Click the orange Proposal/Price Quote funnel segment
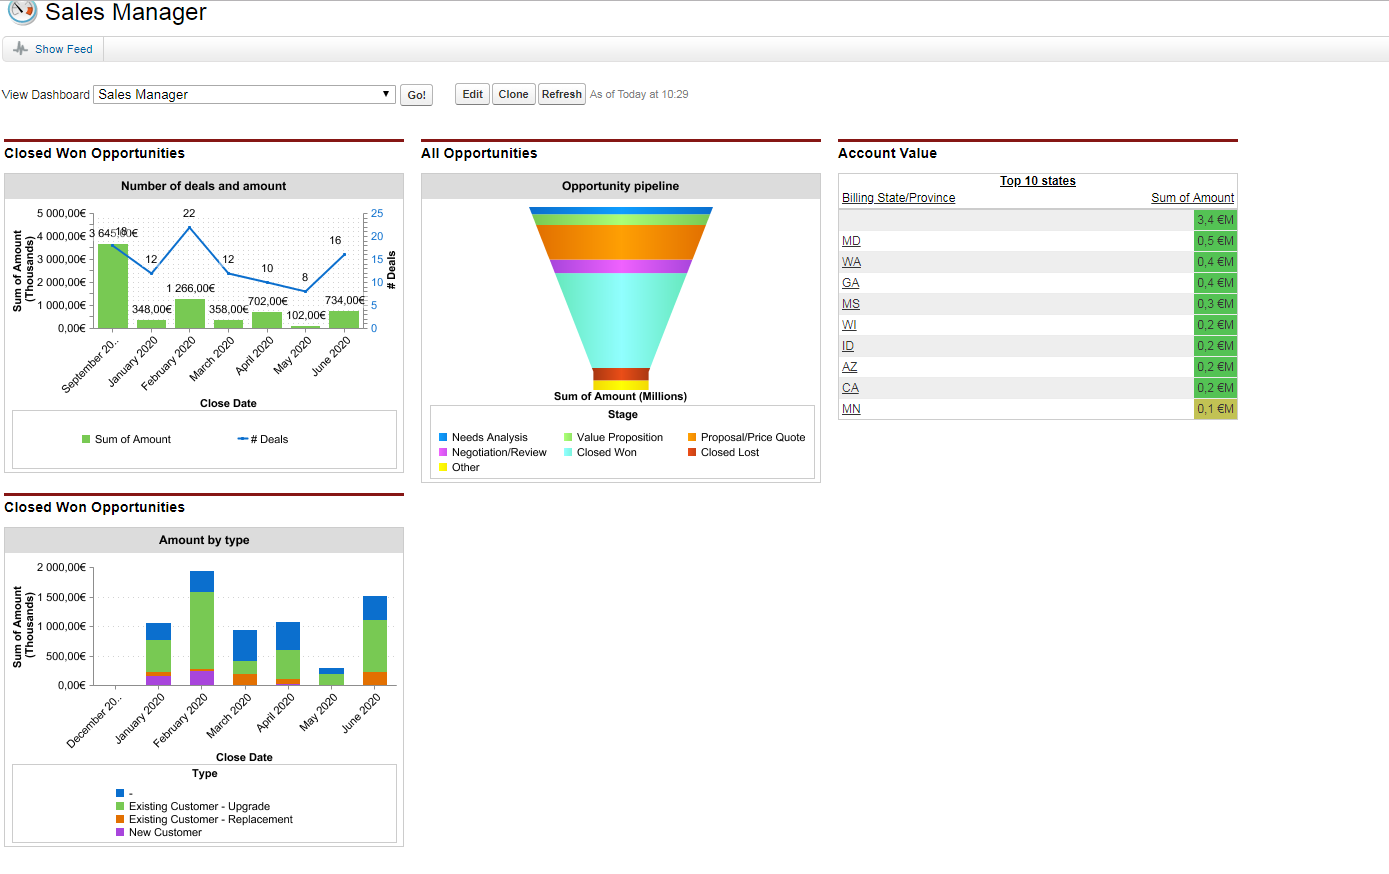 [x=621, y=242]
